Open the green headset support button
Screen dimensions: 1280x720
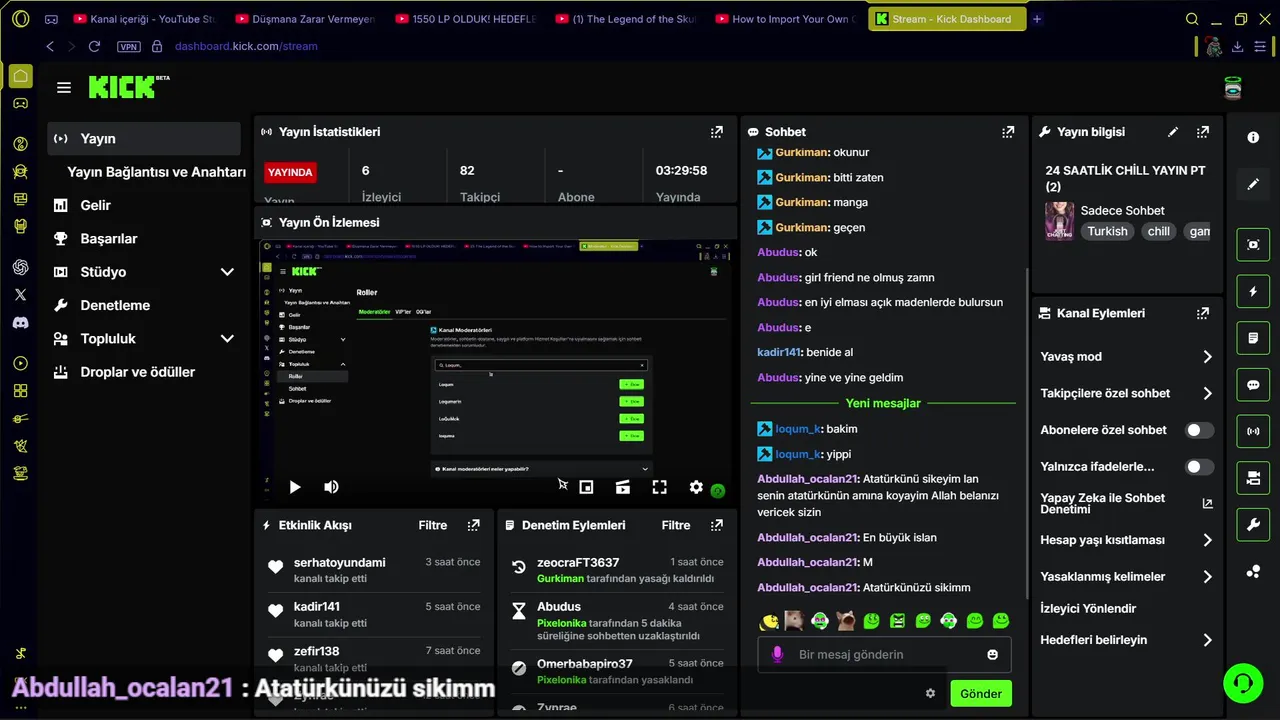pyautogui.click(x=1243, y=683)
